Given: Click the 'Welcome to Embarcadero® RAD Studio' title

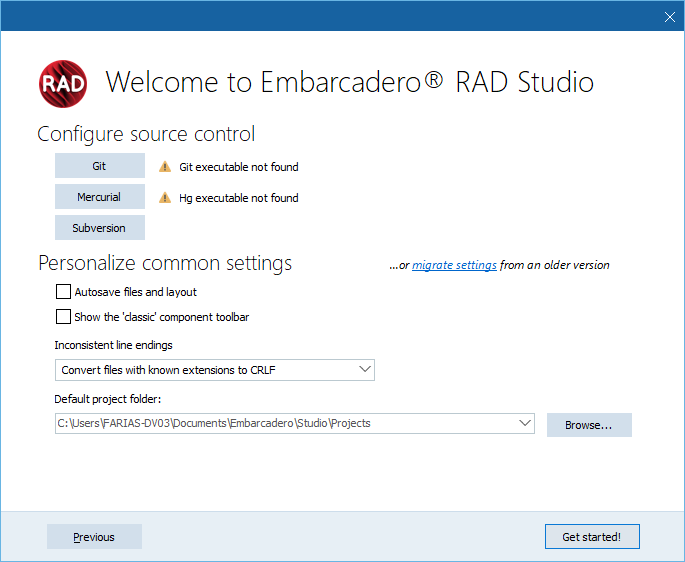Looking at the screenshot, I should click(349, 82).
